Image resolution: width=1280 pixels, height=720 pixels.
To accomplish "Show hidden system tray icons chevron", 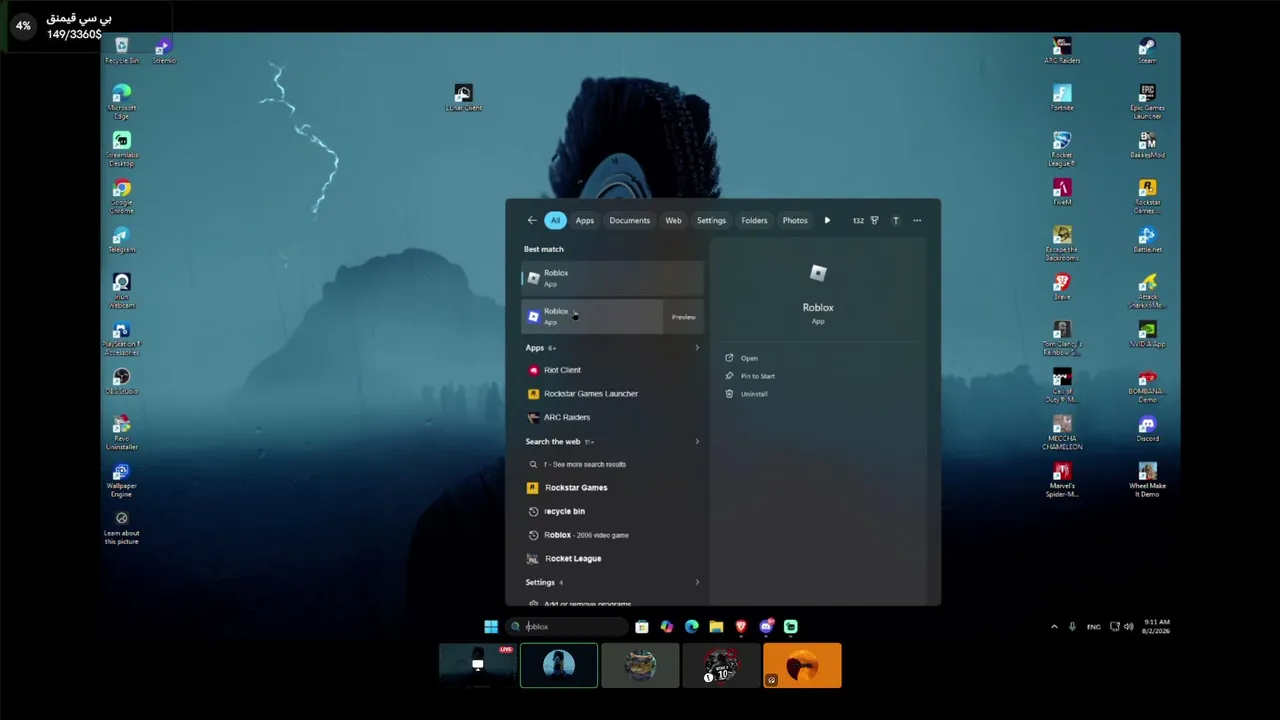I will [1053, 627].
